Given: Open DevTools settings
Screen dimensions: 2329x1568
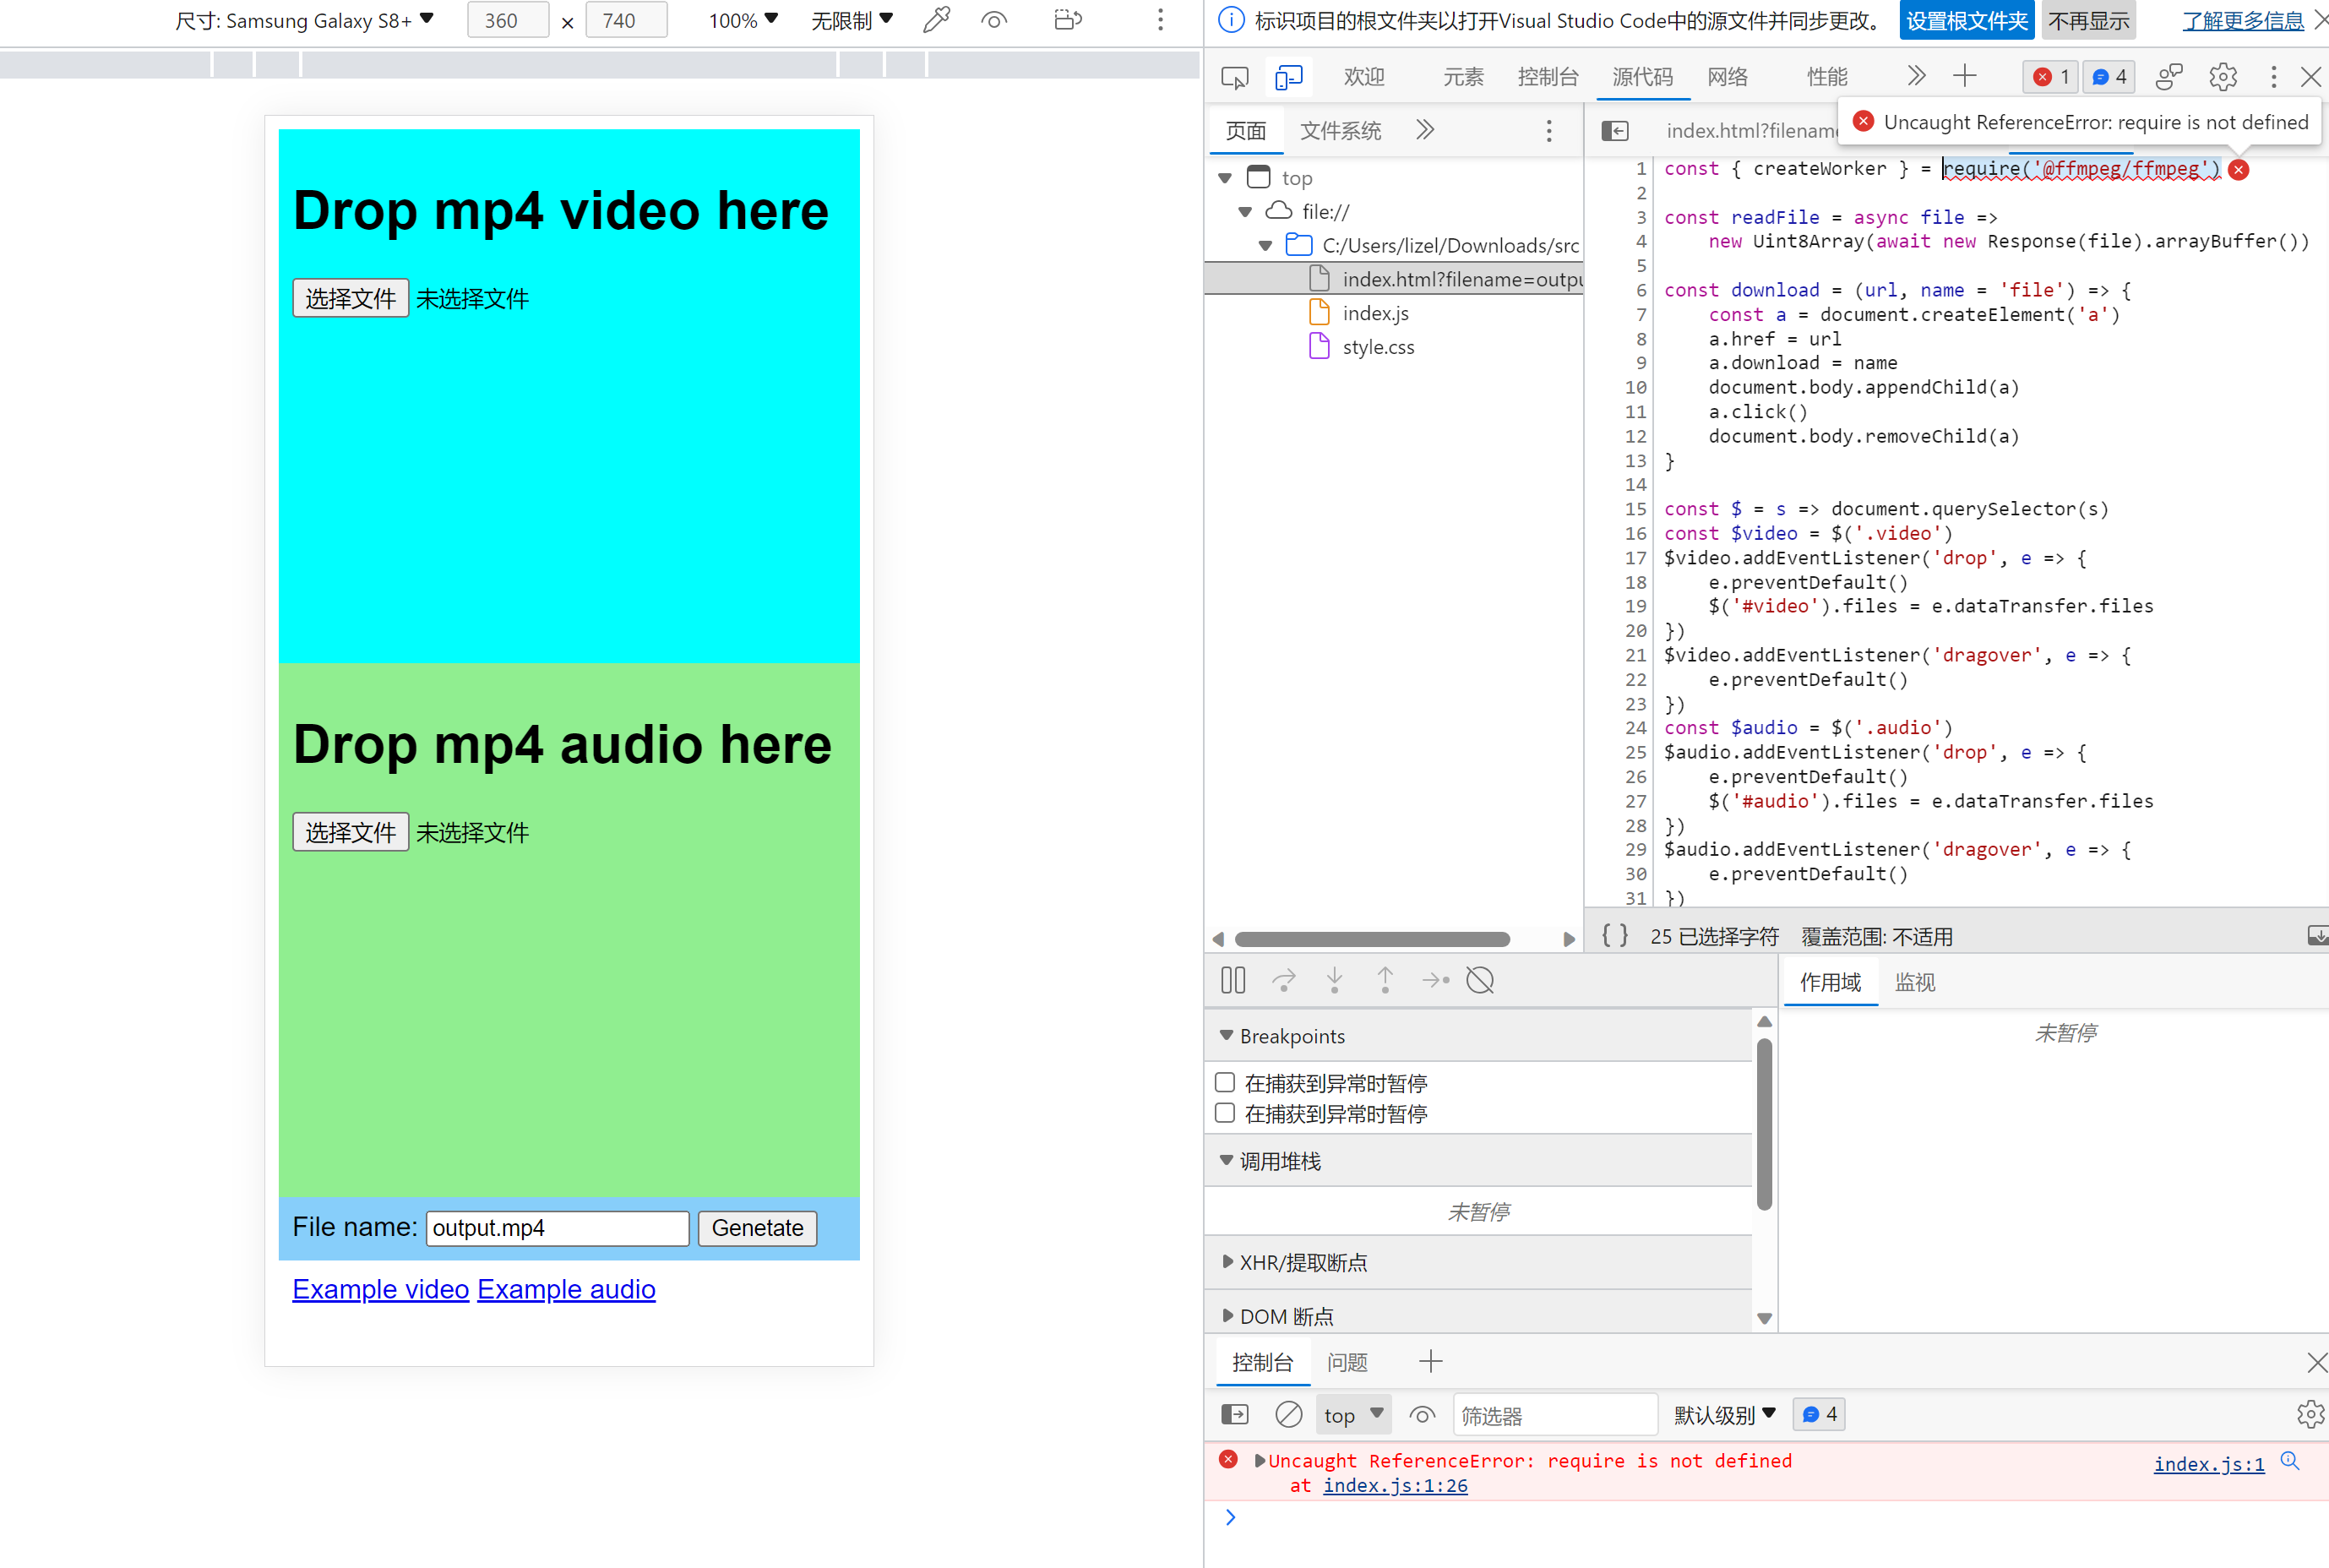Looking at the screenshot, I should pos(2222,76).
